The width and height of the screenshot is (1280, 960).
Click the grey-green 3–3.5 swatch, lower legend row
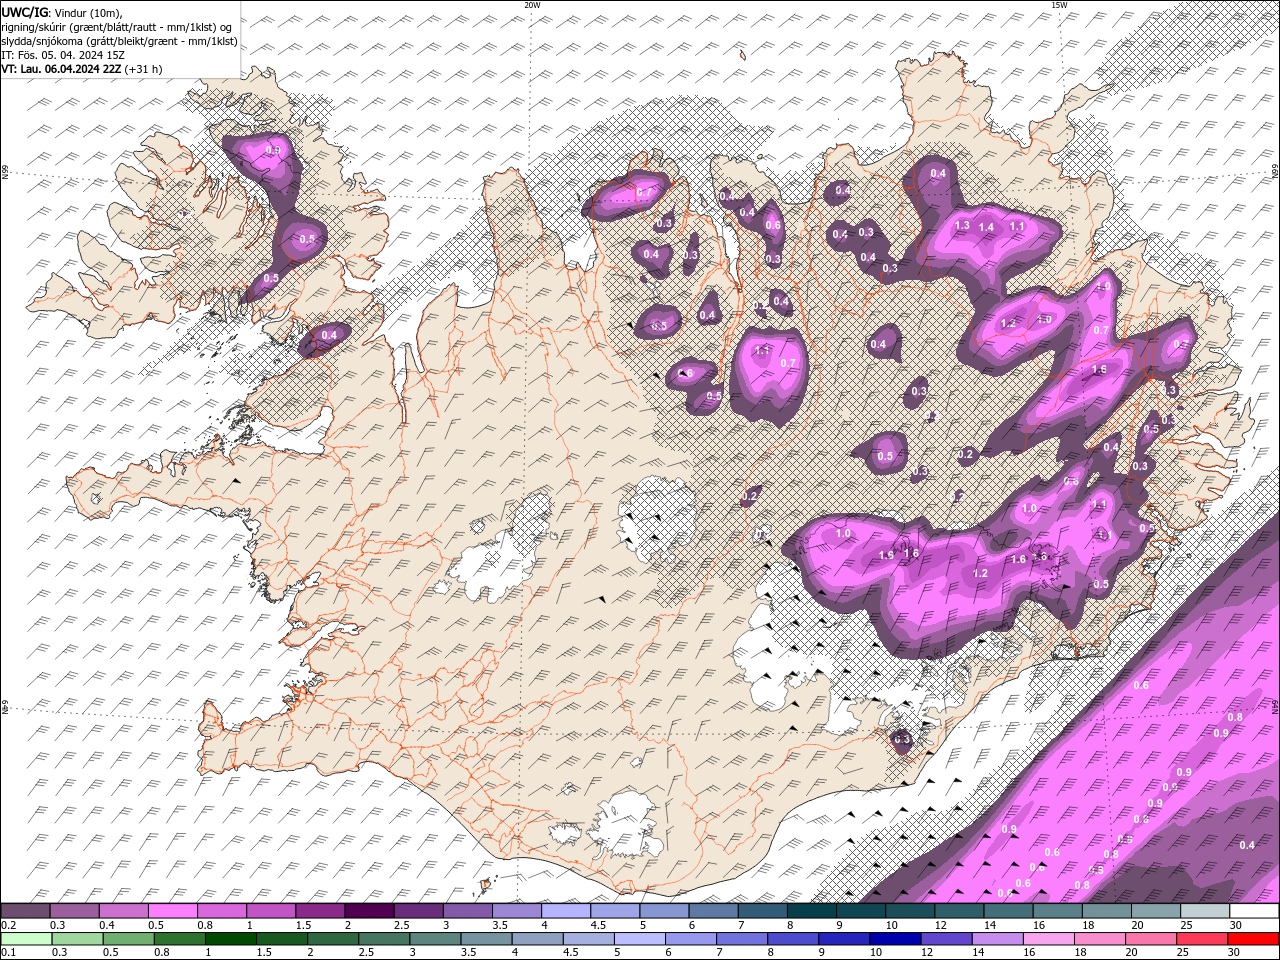point(436,939)
